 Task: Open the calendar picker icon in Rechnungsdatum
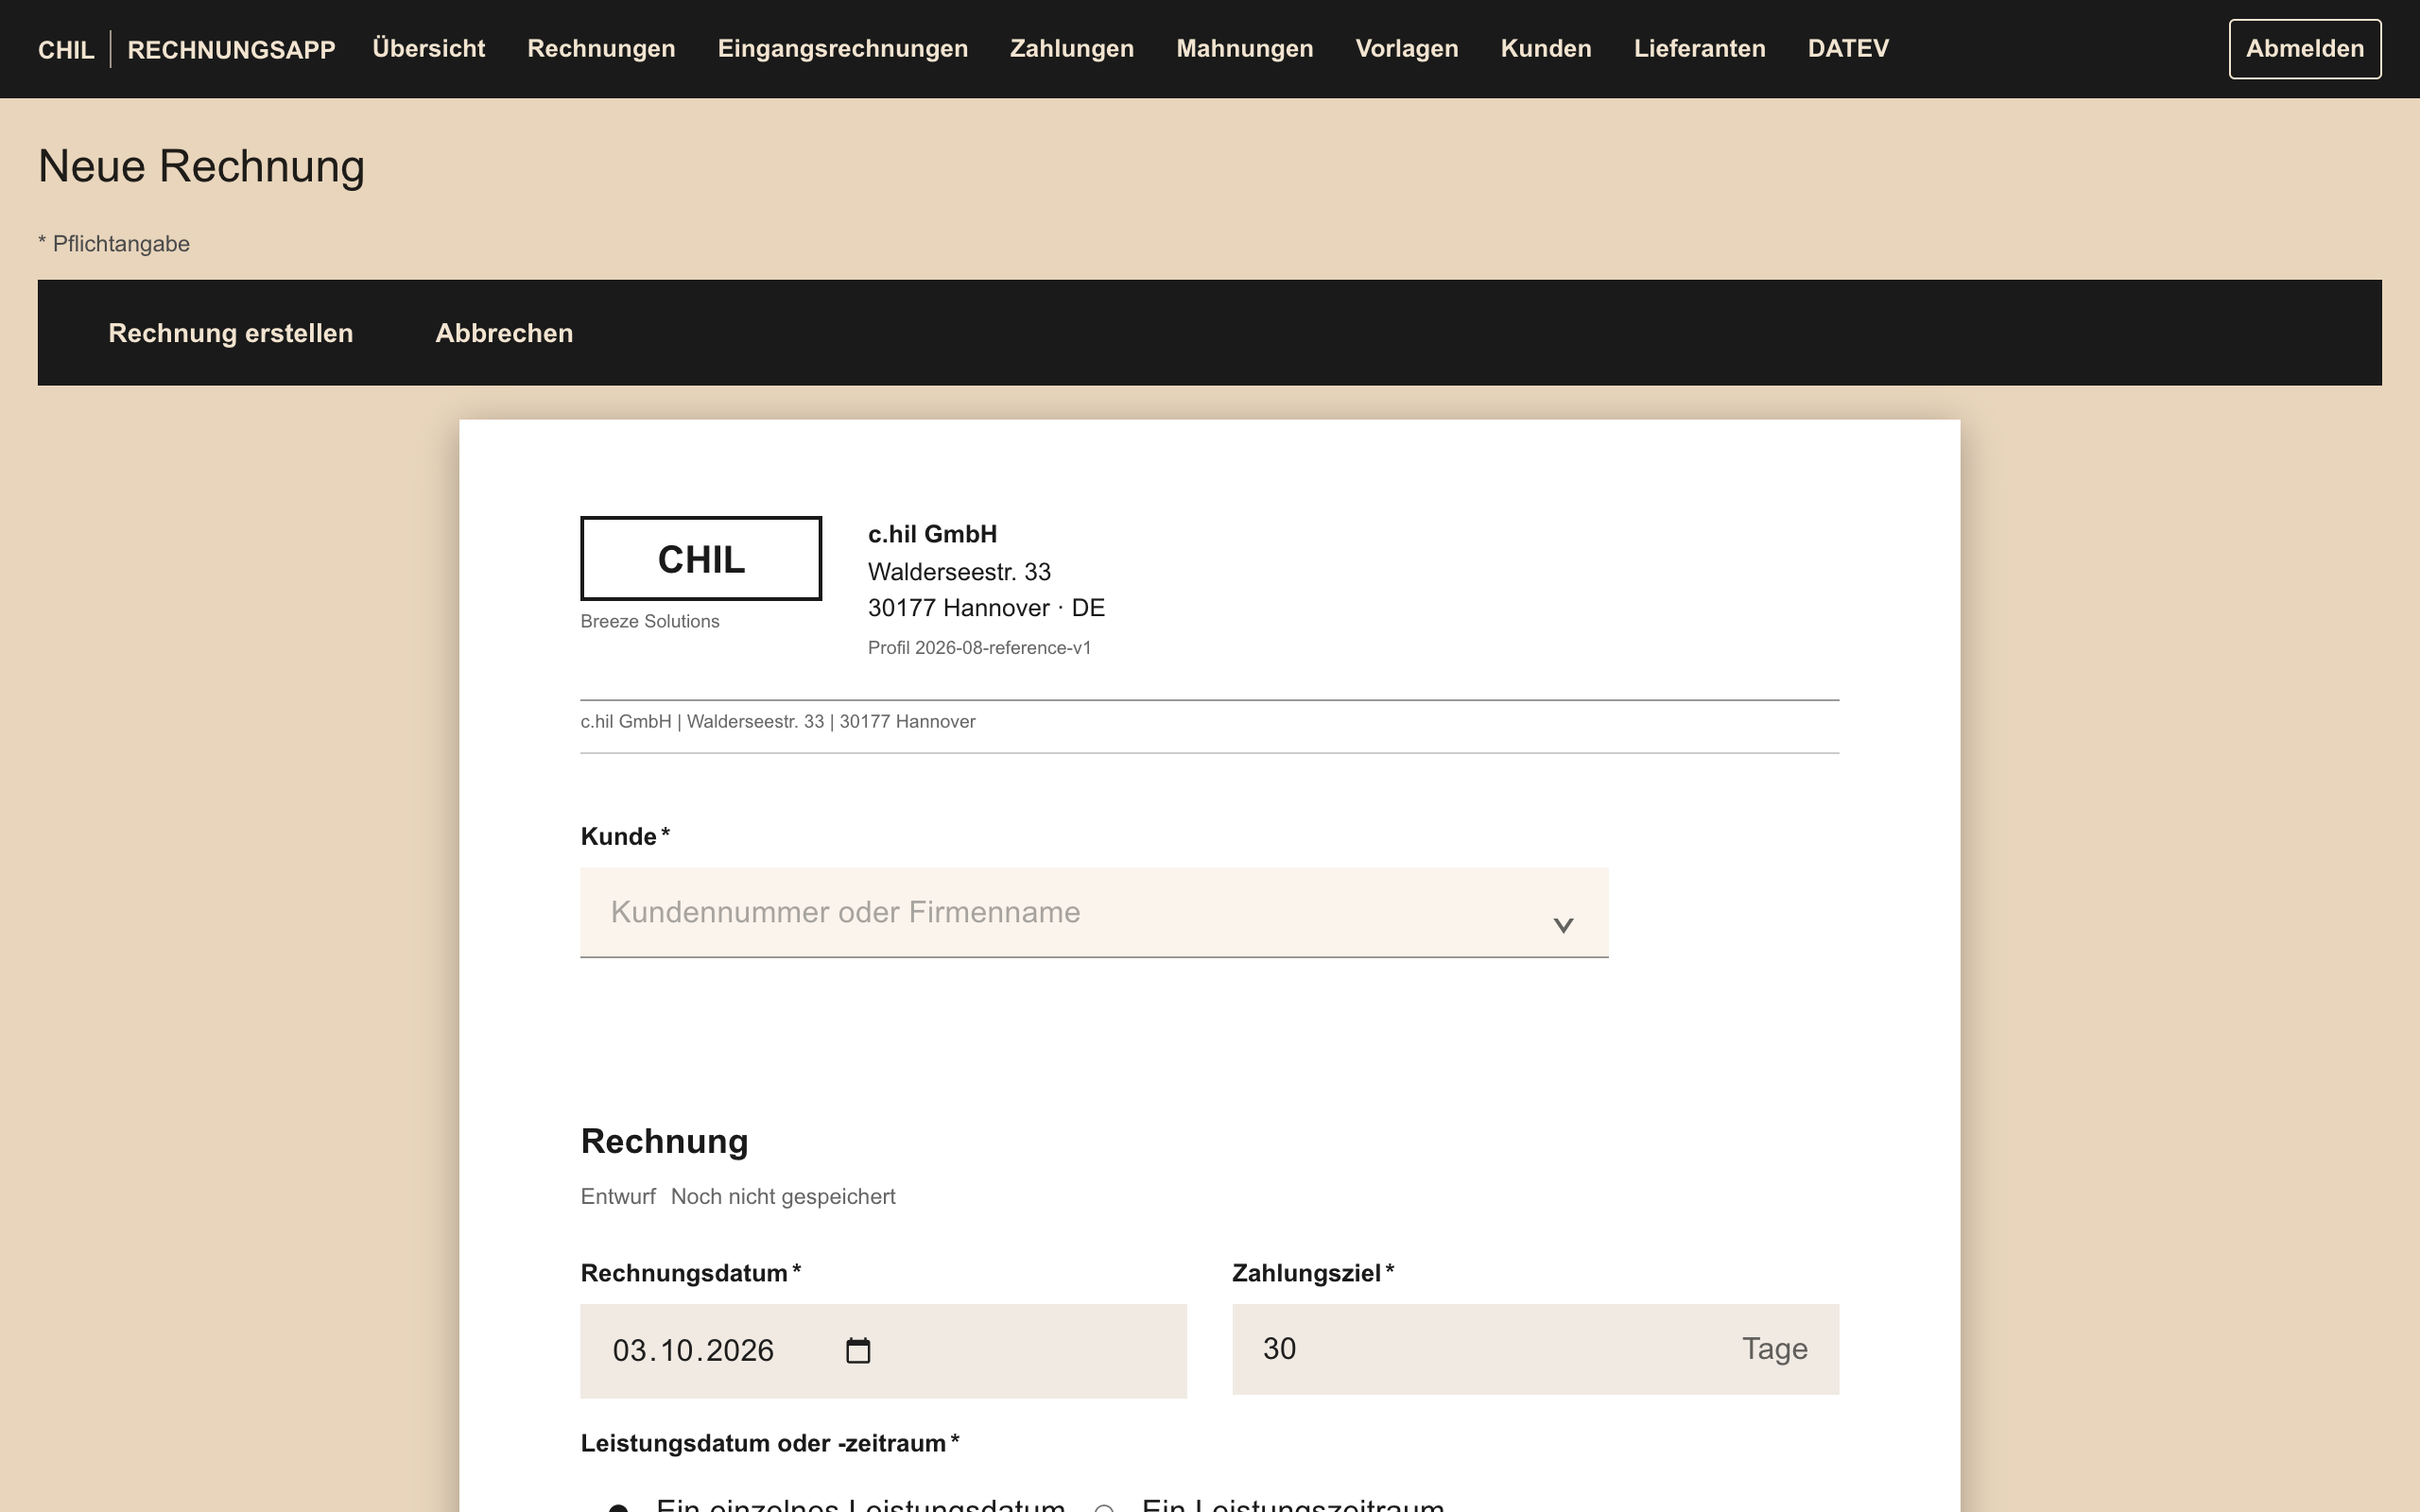pos(858,1350)
